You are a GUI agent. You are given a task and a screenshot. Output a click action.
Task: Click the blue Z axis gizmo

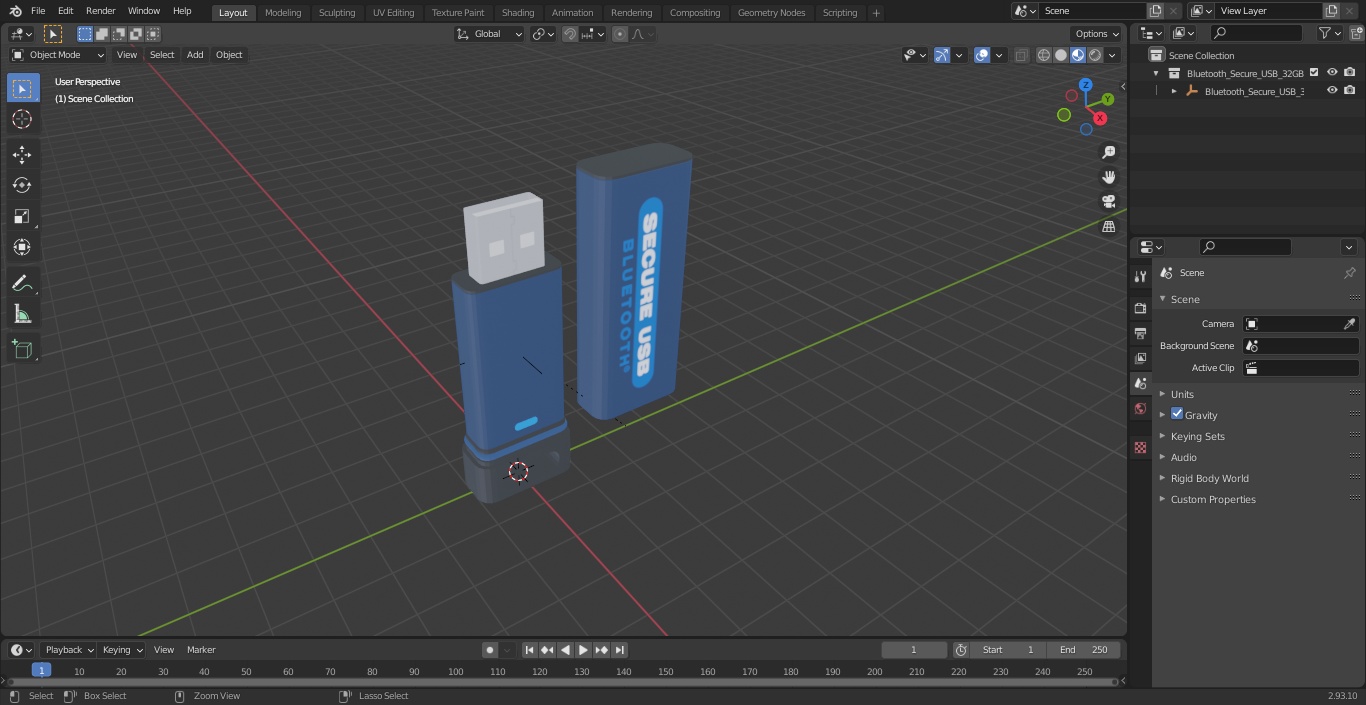click(x=1085, y=85)
